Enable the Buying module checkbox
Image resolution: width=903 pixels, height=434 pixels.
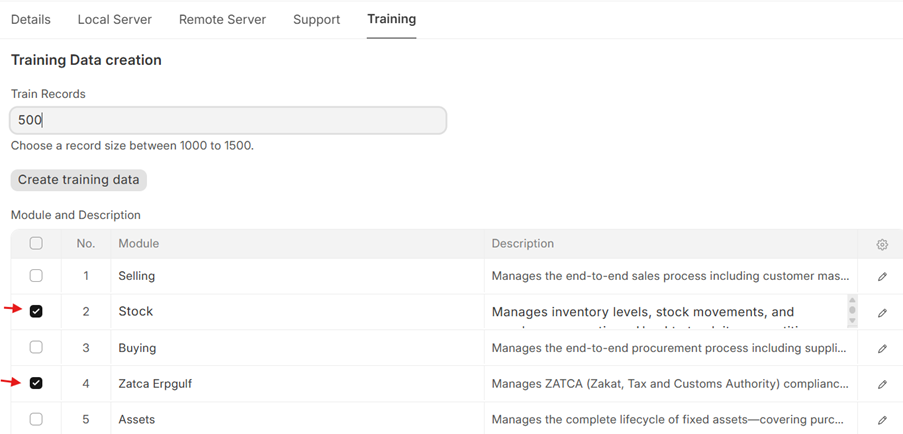point(36,347)
